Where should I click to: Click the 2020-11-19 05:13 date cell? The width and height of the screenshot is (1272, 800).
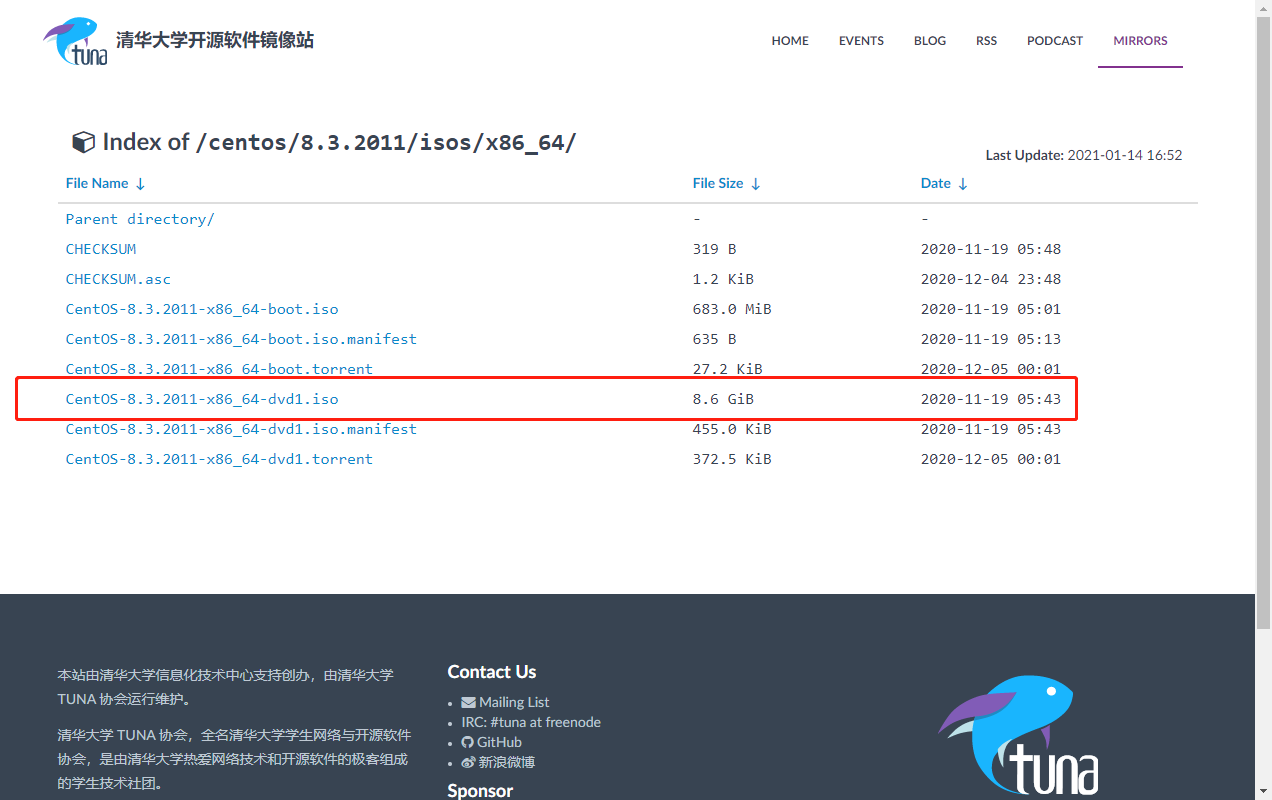point(991,339)
